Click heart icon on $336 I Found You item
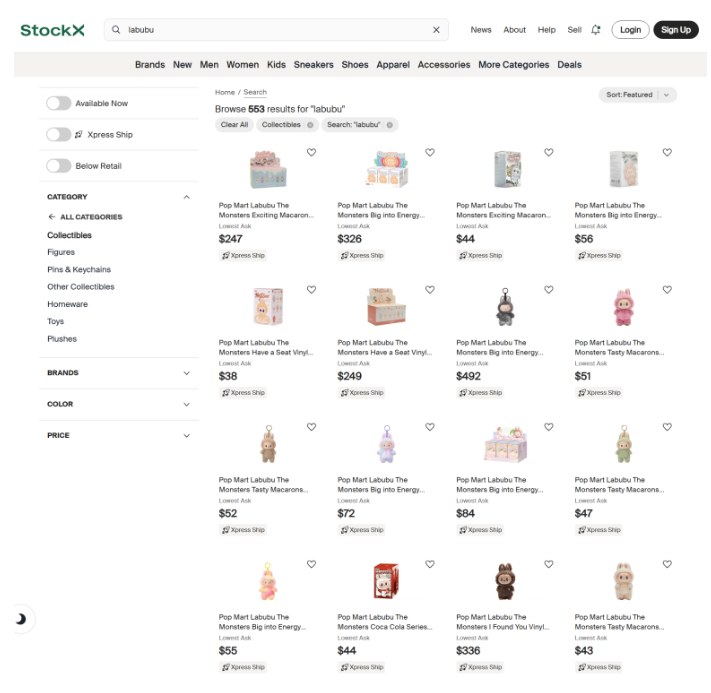The height and width of the screenshot is (693, 711). click(x=549, y=564)
